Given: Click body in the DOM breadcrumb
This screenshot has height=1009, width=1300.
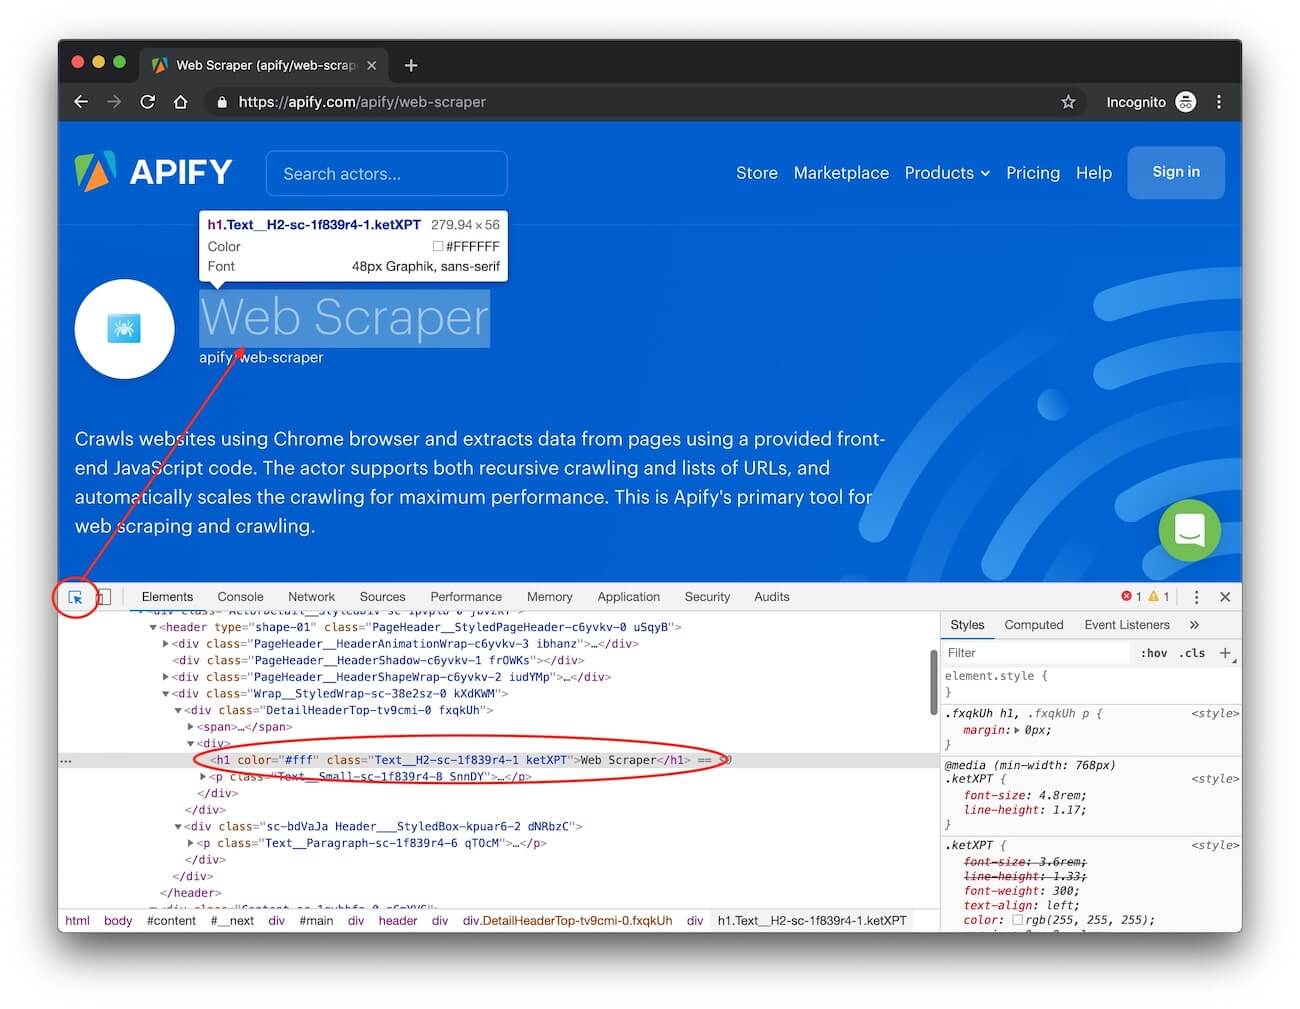Looking at the screenshot, I should point(118,921).
